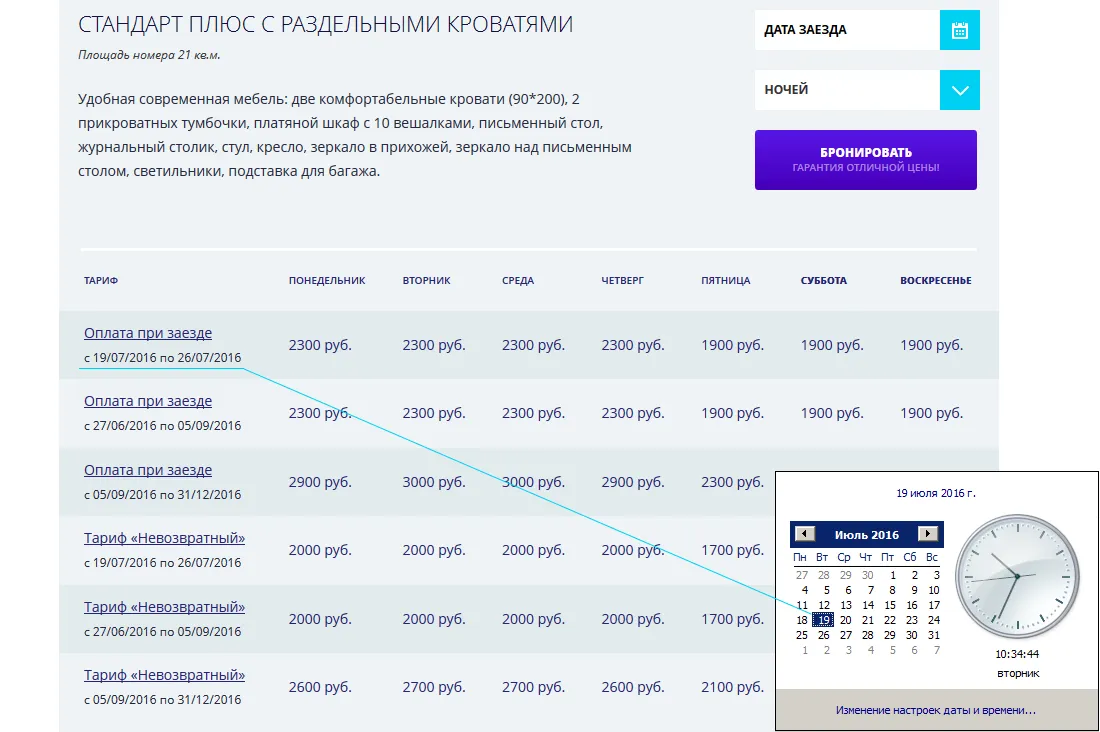Click the Июль 2016 month title
This screenshot has height=732, width=1100.
click(x=866, y=535)
